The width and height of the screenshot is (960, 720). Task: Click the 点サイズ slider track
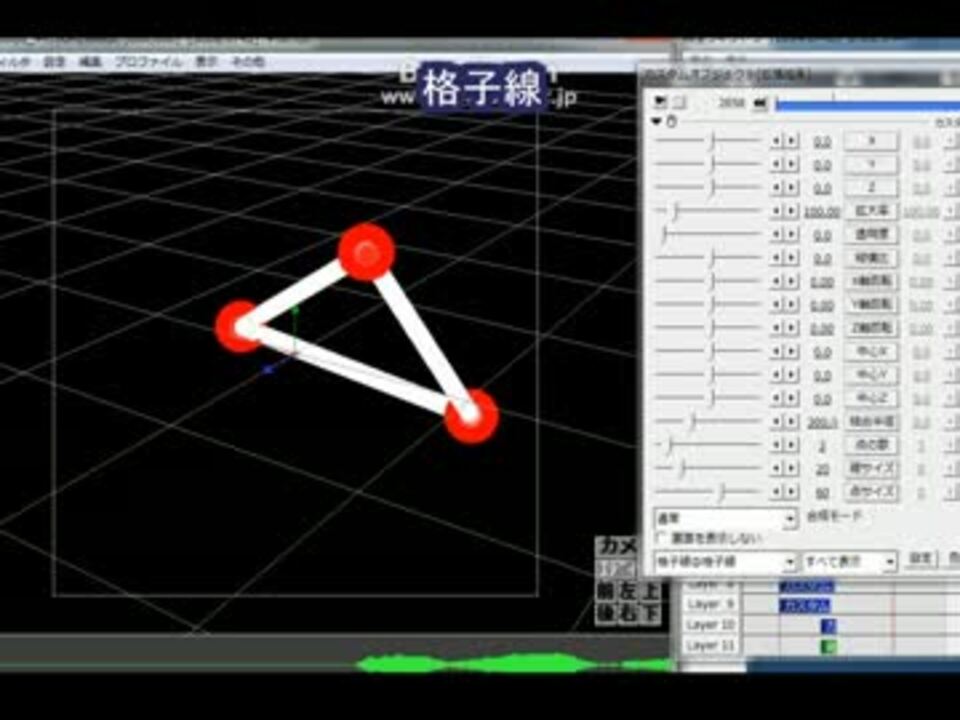click(x=708, y=492)
